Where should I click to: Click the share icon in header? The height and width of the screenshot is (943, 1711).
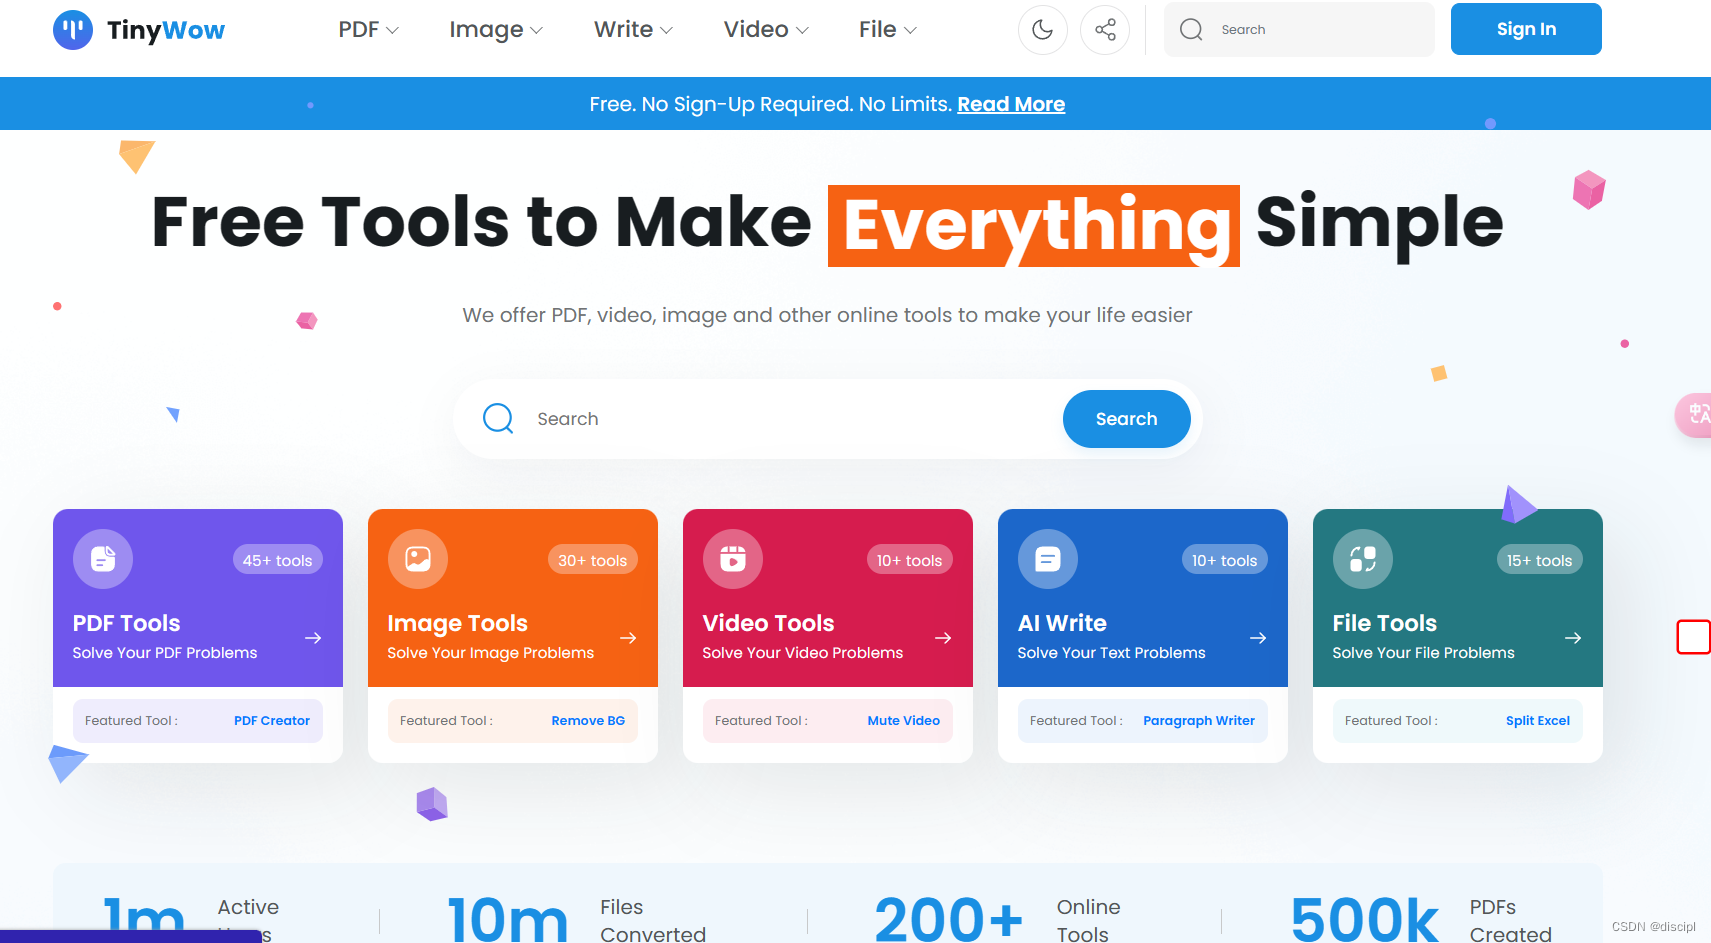click(1105, 30)
